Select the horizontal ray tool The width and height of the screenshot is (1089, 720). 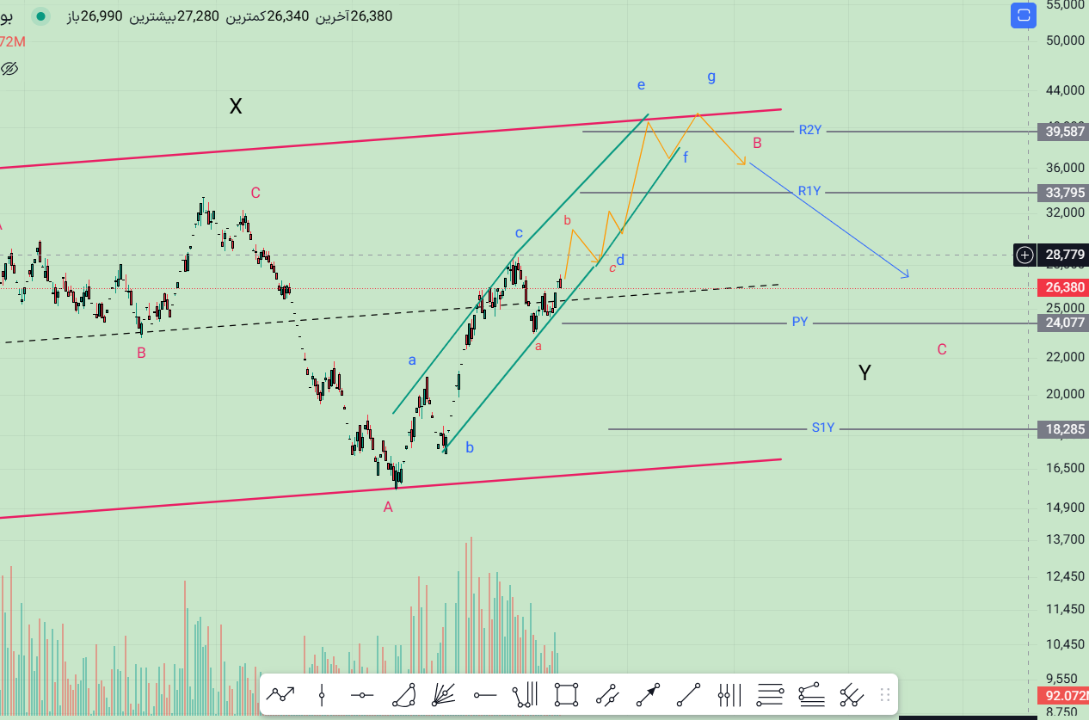coord(485,694)
